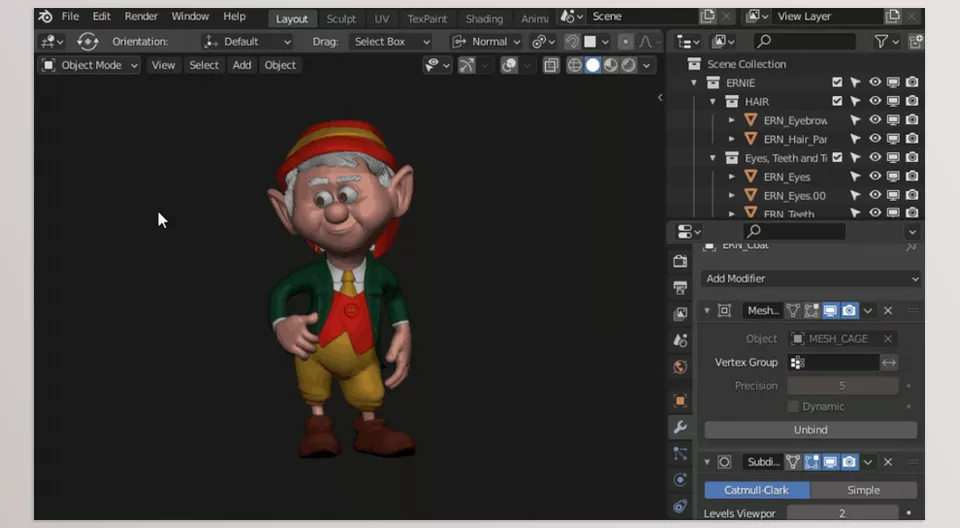Screen dimensions: 960x528
Task: Open the Orientation Default dropdown
Action: [x=247, y=42]
